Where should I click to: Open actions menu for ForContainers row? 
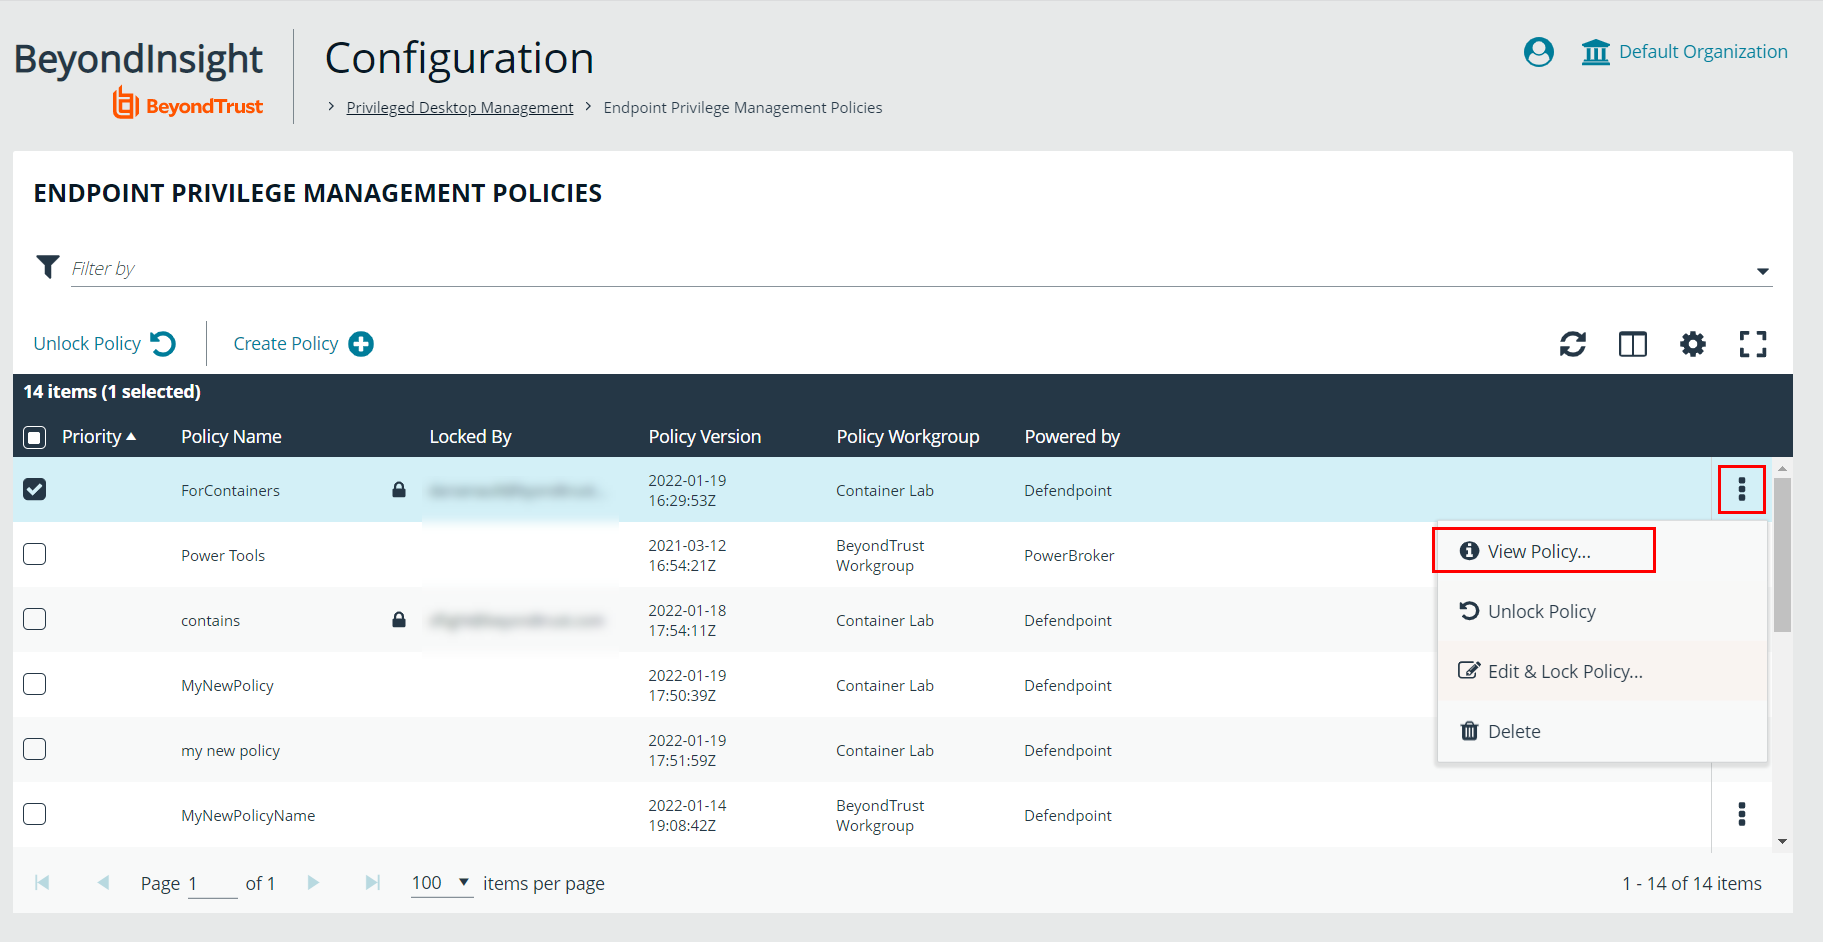(1741, 489)
